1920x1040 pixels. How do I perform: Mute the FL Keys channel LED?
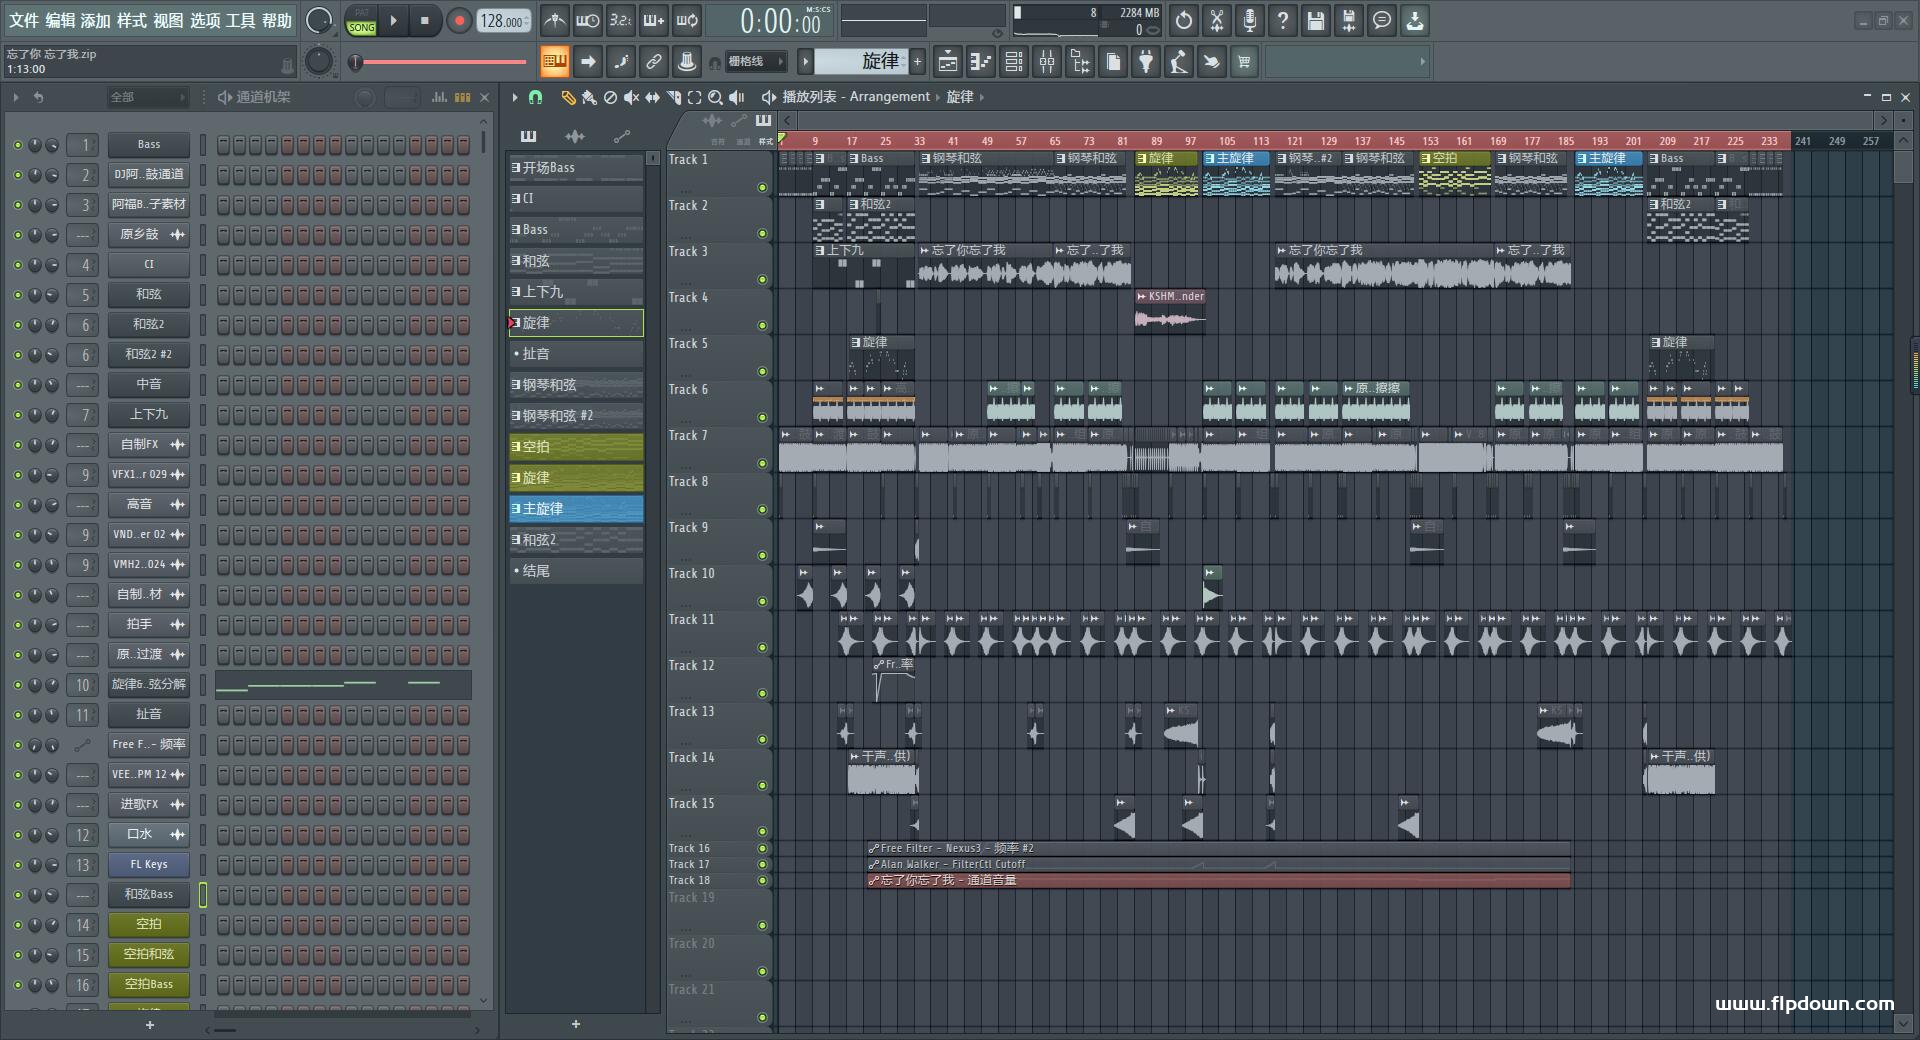coord(17,865)
